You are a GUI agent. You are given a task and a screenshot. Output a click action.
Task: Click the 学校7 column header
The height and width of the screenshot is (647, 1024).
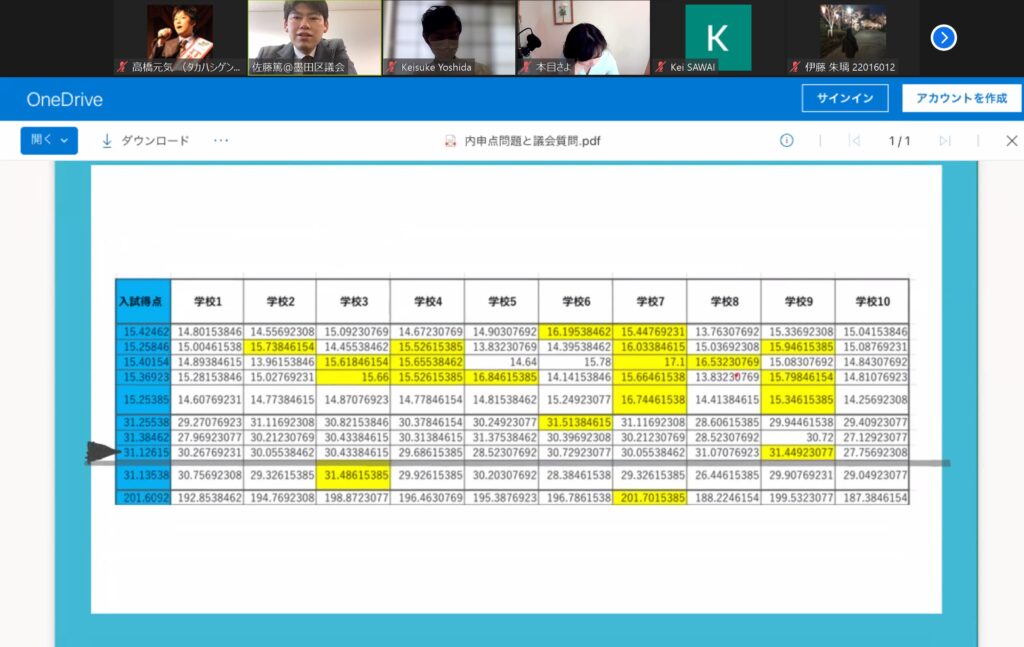click(649, 301)
